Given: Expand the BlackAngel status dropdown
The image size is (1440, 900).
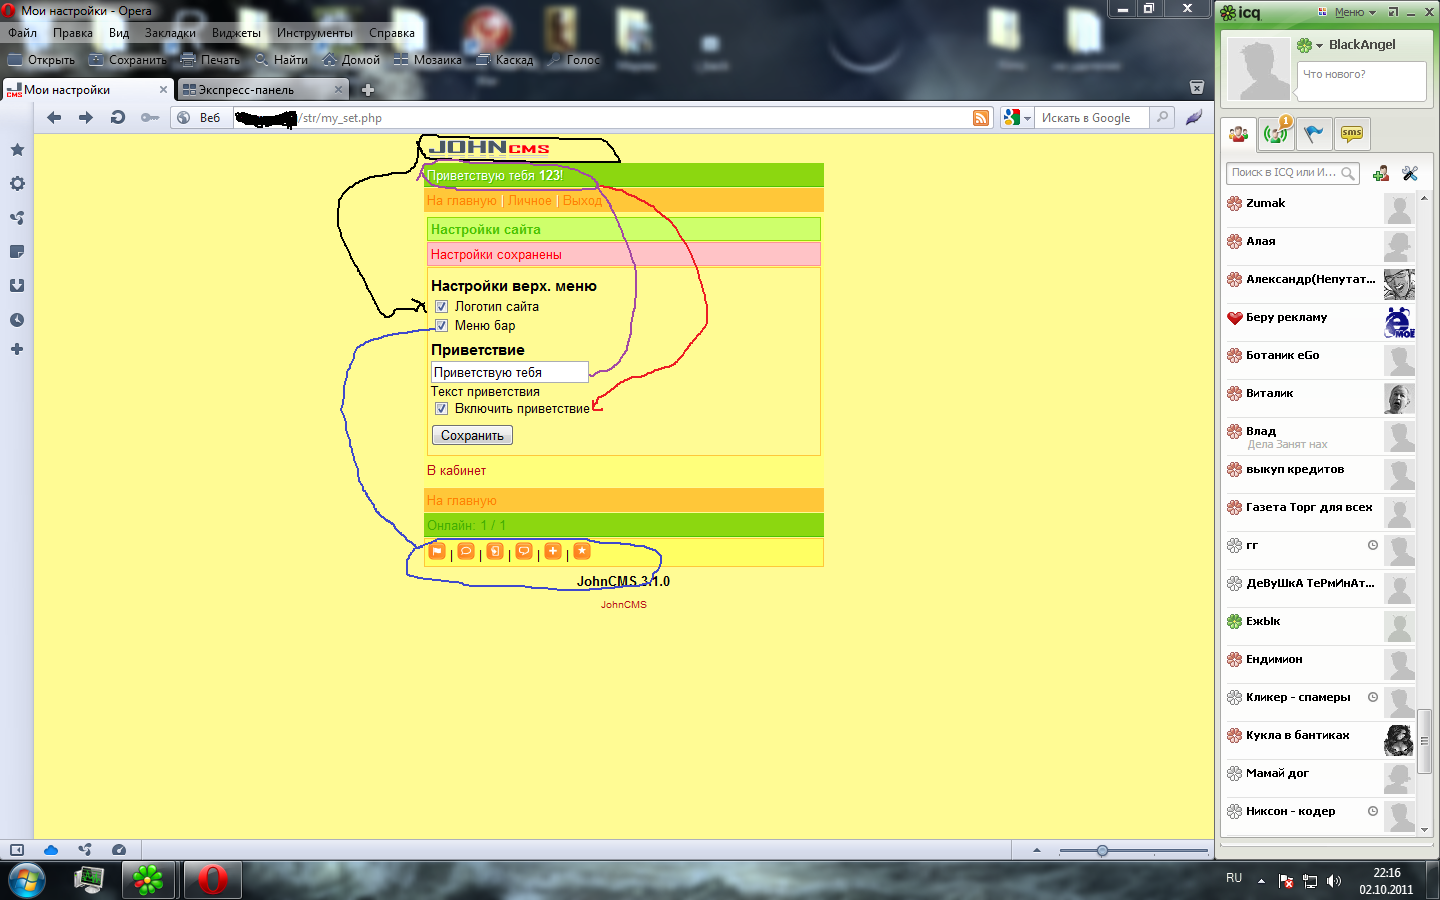Looking at the screenshot, I should 1319,45.
